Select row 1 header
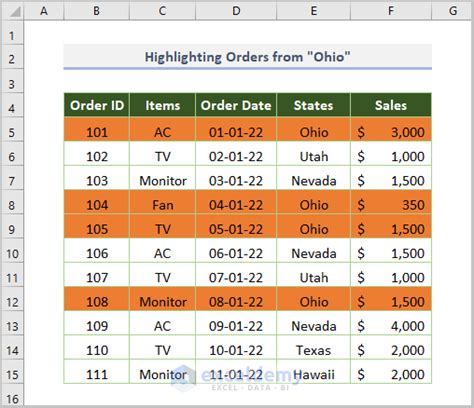 12,33
